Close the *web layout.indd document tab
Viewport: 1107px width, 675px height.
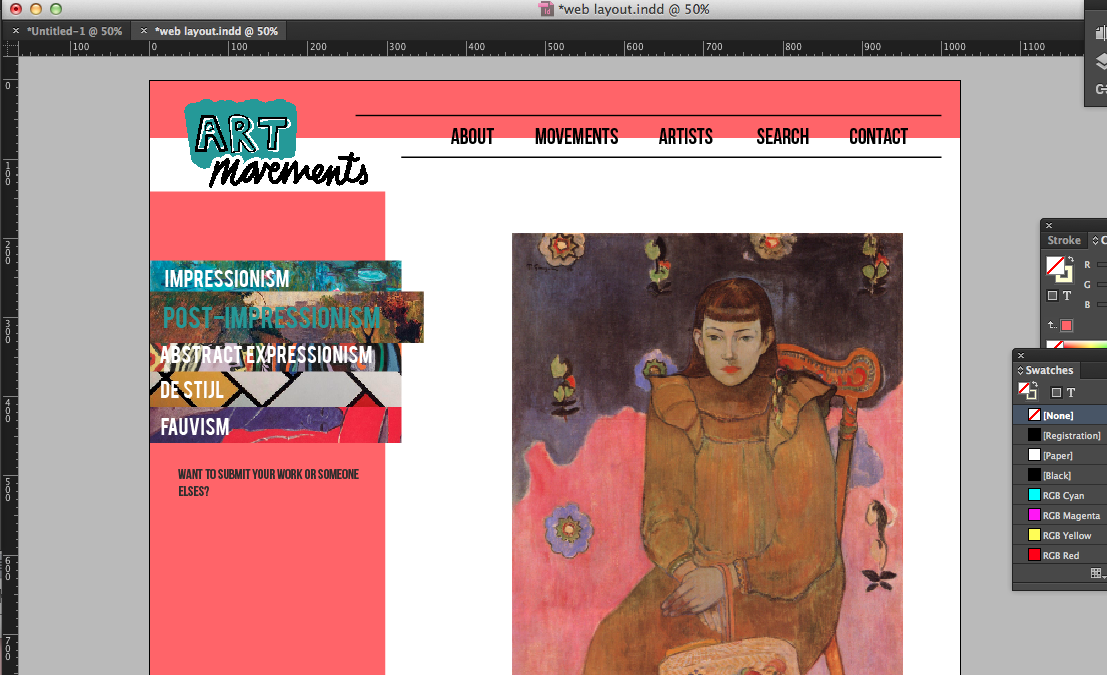click(143, 31)
